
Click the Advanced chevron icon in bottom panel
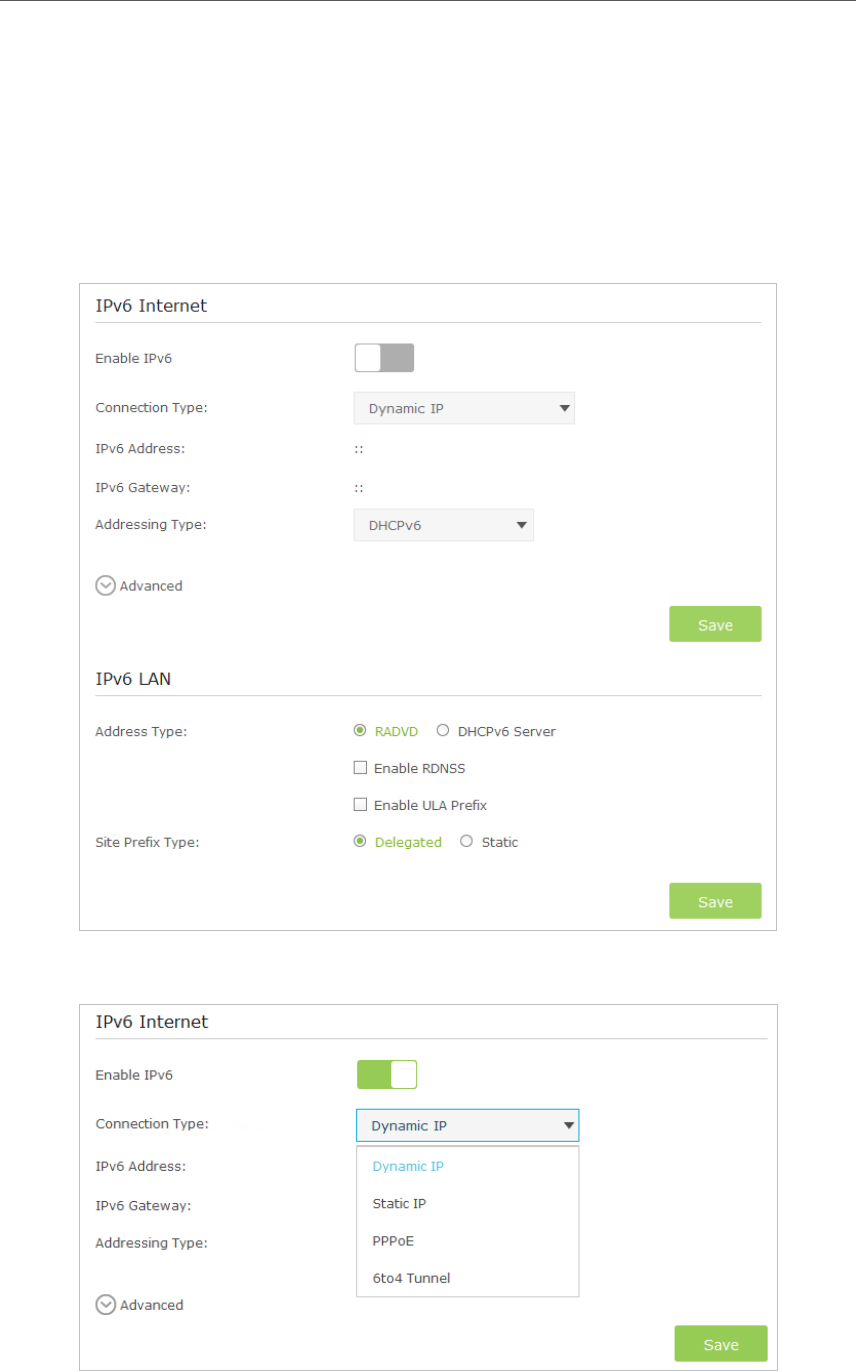coord(106,1304)
